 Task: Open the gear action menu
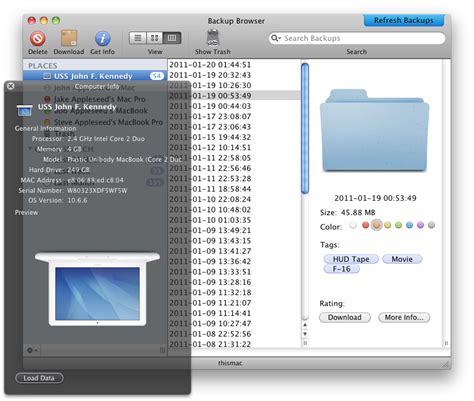click(32, 350)
